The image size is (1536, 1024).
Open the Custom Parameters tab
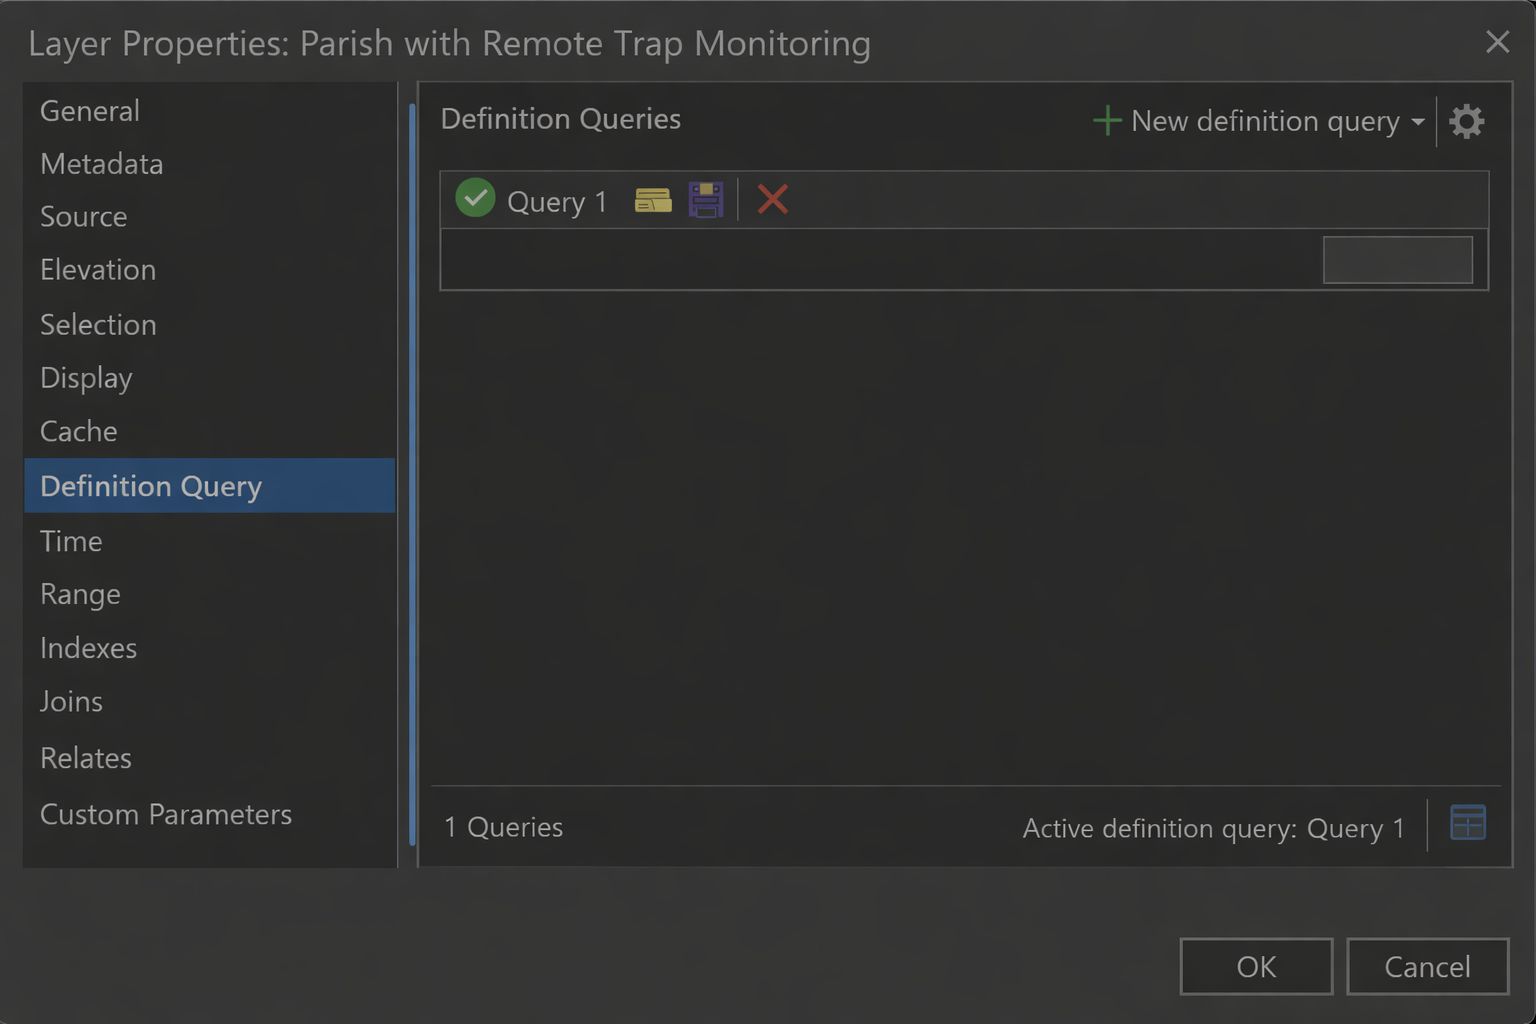[x=166, y=815]
